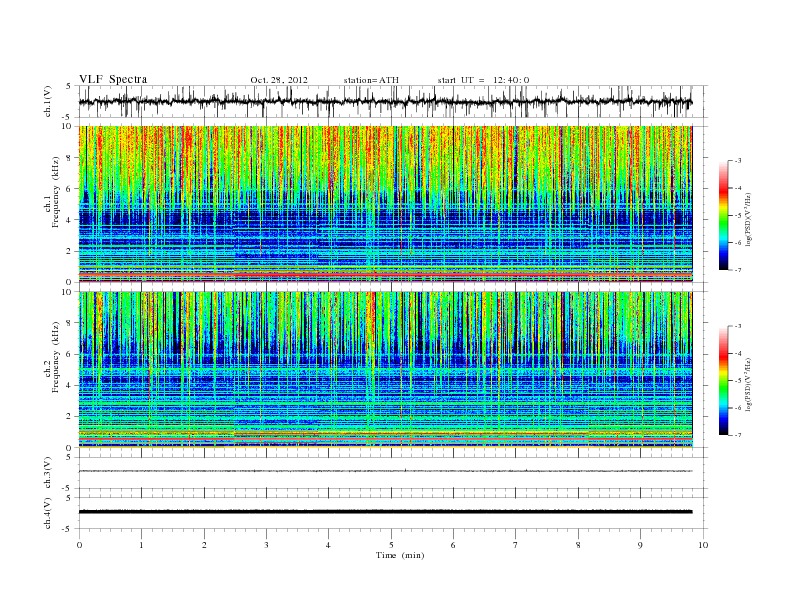Click the "ch.1(V)" y-axis label
This screenshot has height=612, width=792.
[48, 102]
